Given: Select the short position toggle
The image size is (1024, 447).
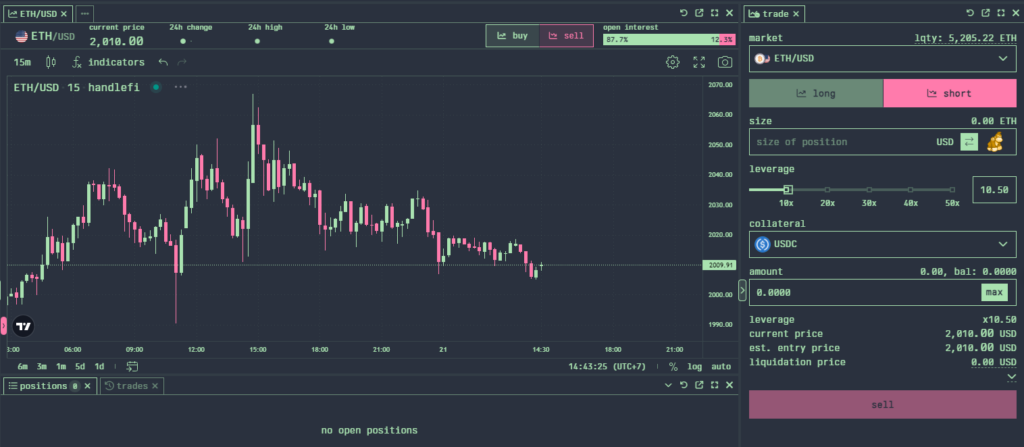Looking at the screenshot, I should coord(950,93).
